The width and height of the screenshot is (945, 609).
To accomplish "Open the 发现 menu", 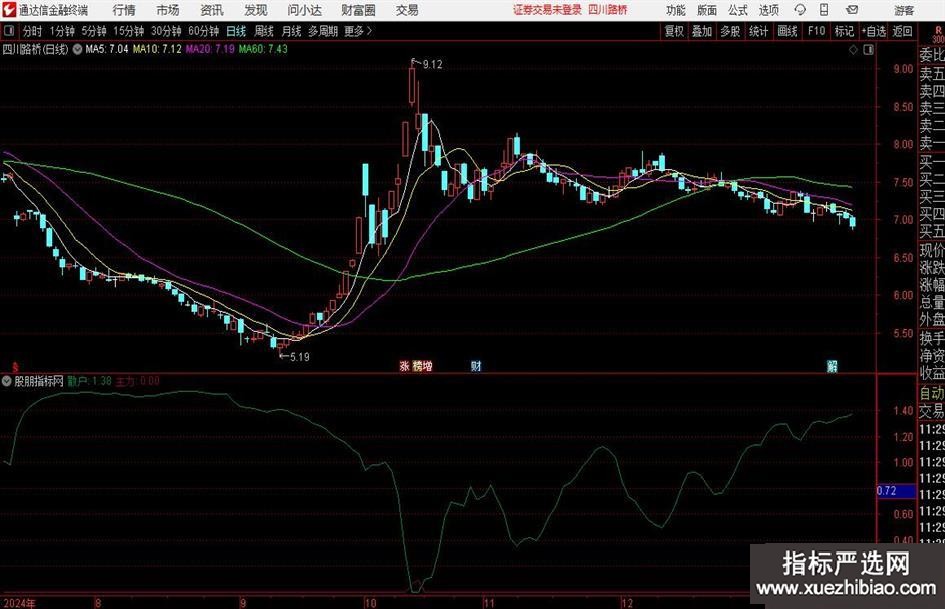I will [256, 10].
